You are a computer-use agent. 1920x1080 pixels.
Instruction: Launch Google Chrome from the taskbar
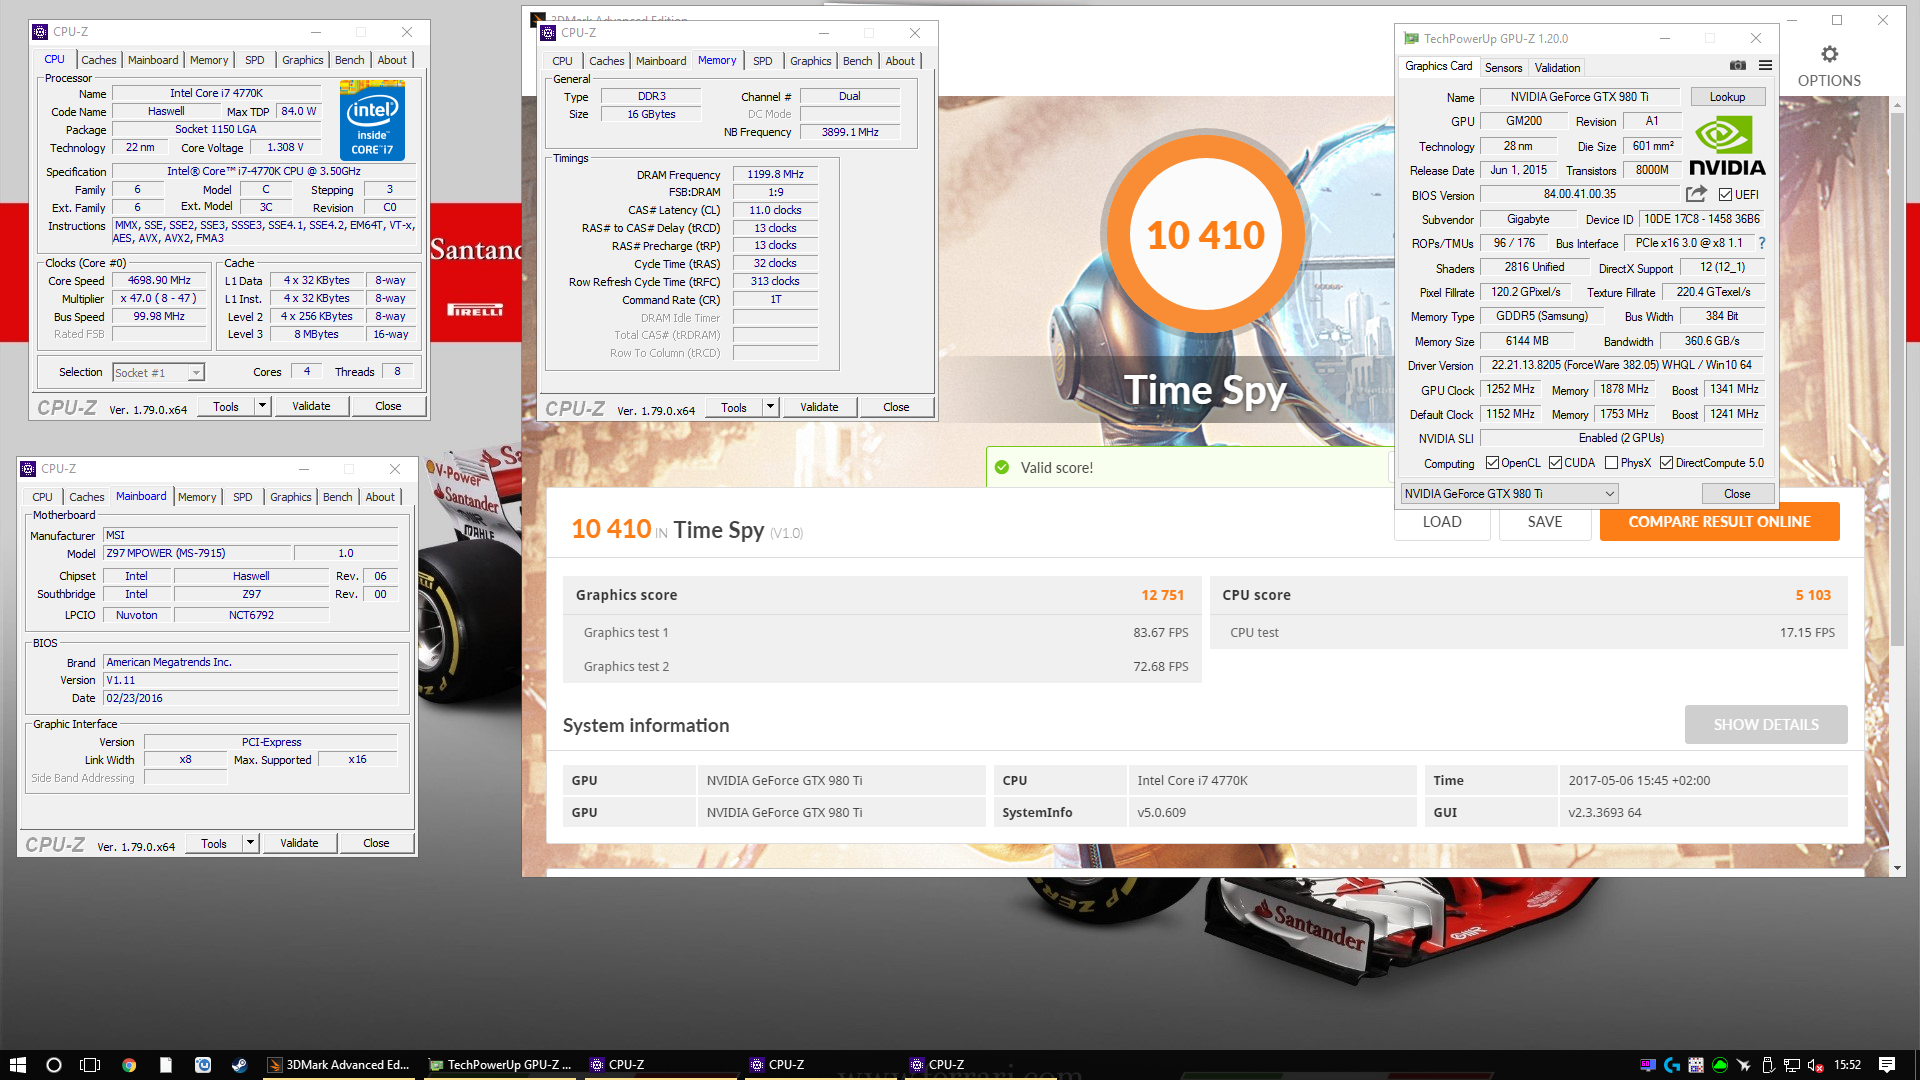pos(129,1065)
